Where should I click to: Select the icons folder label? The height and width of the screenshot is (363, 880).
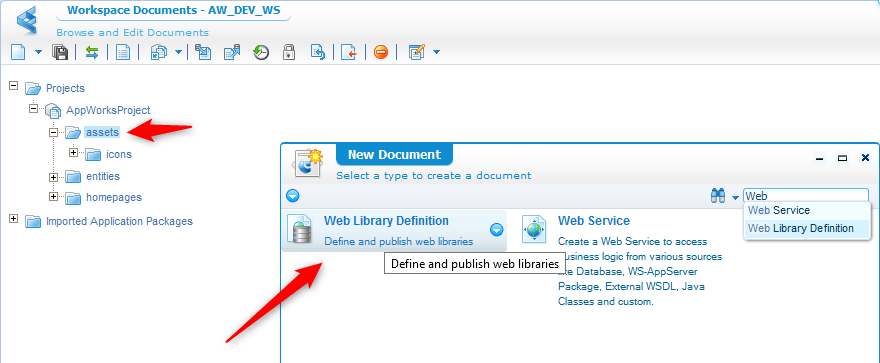[119, 154]
